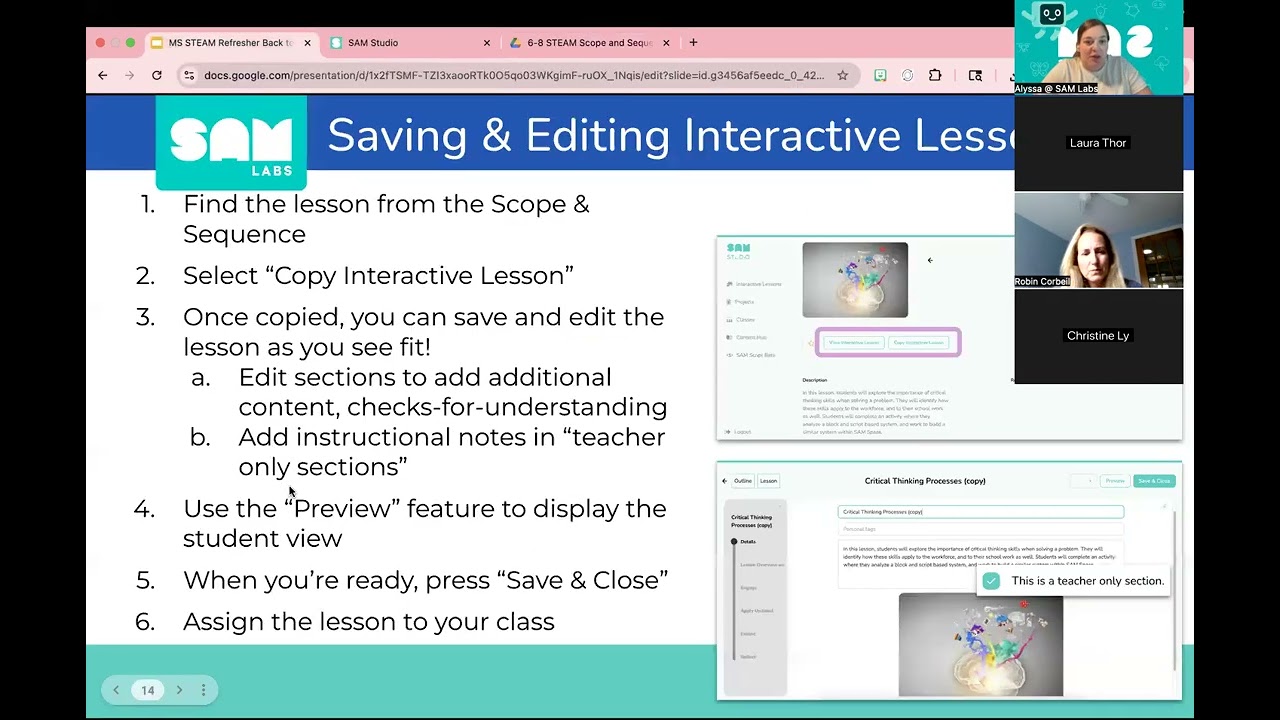Bookmark this page with the star icon
Image resolution: width=1280 pixels, height=720 pixels.
pos(843,75)
